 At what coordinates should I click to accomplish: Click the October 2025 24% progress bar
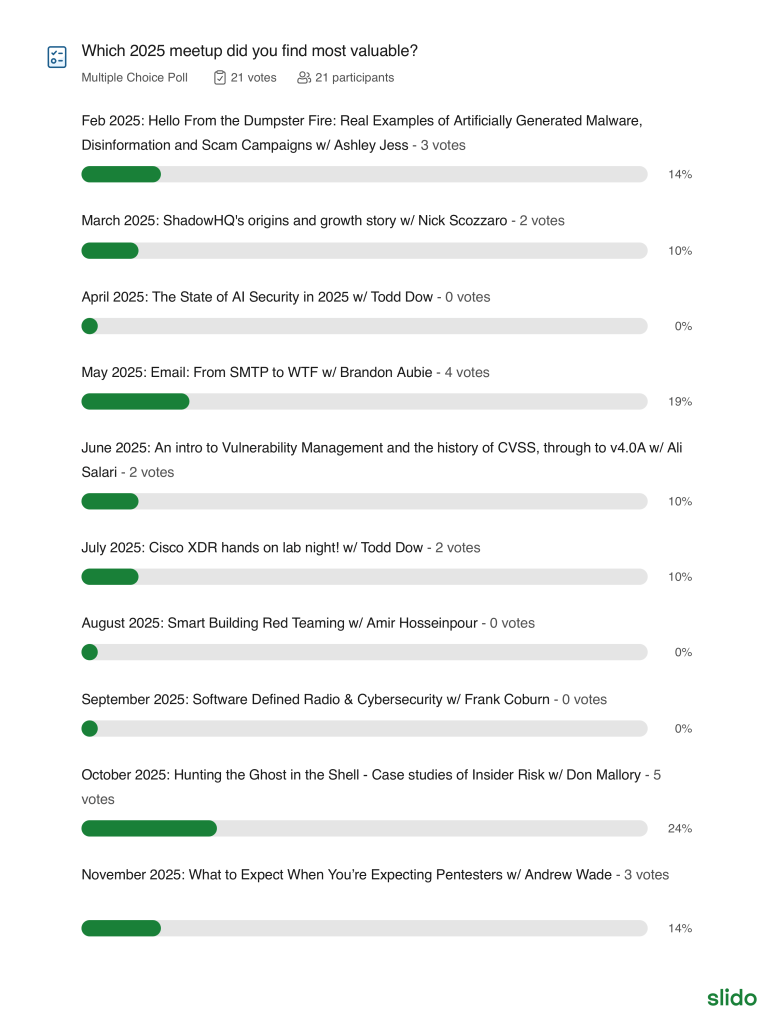(364, 828)
